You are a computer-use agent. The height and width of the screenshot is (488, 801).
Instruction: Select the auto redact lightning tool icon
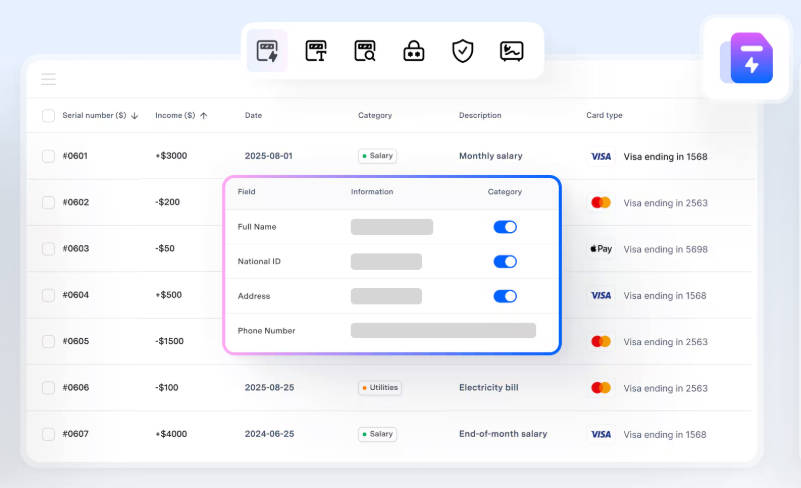click(x=267, y=51)
